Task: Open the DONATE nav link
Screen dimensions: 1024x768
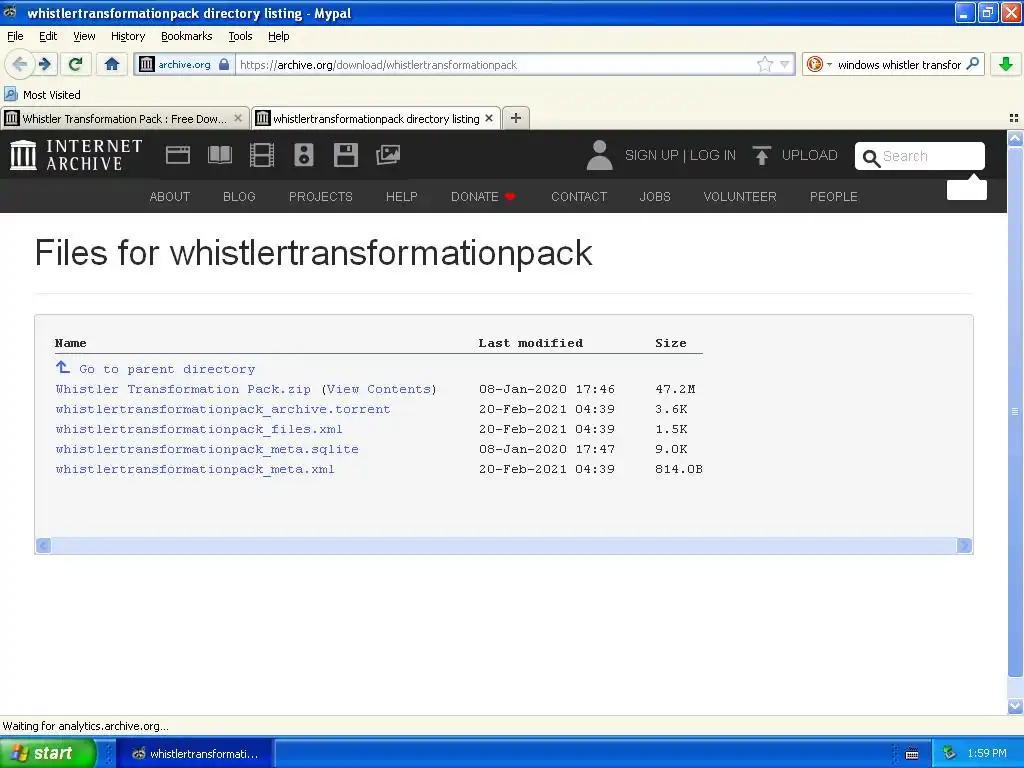Action: pyautogui.click(x=483, y=197)
